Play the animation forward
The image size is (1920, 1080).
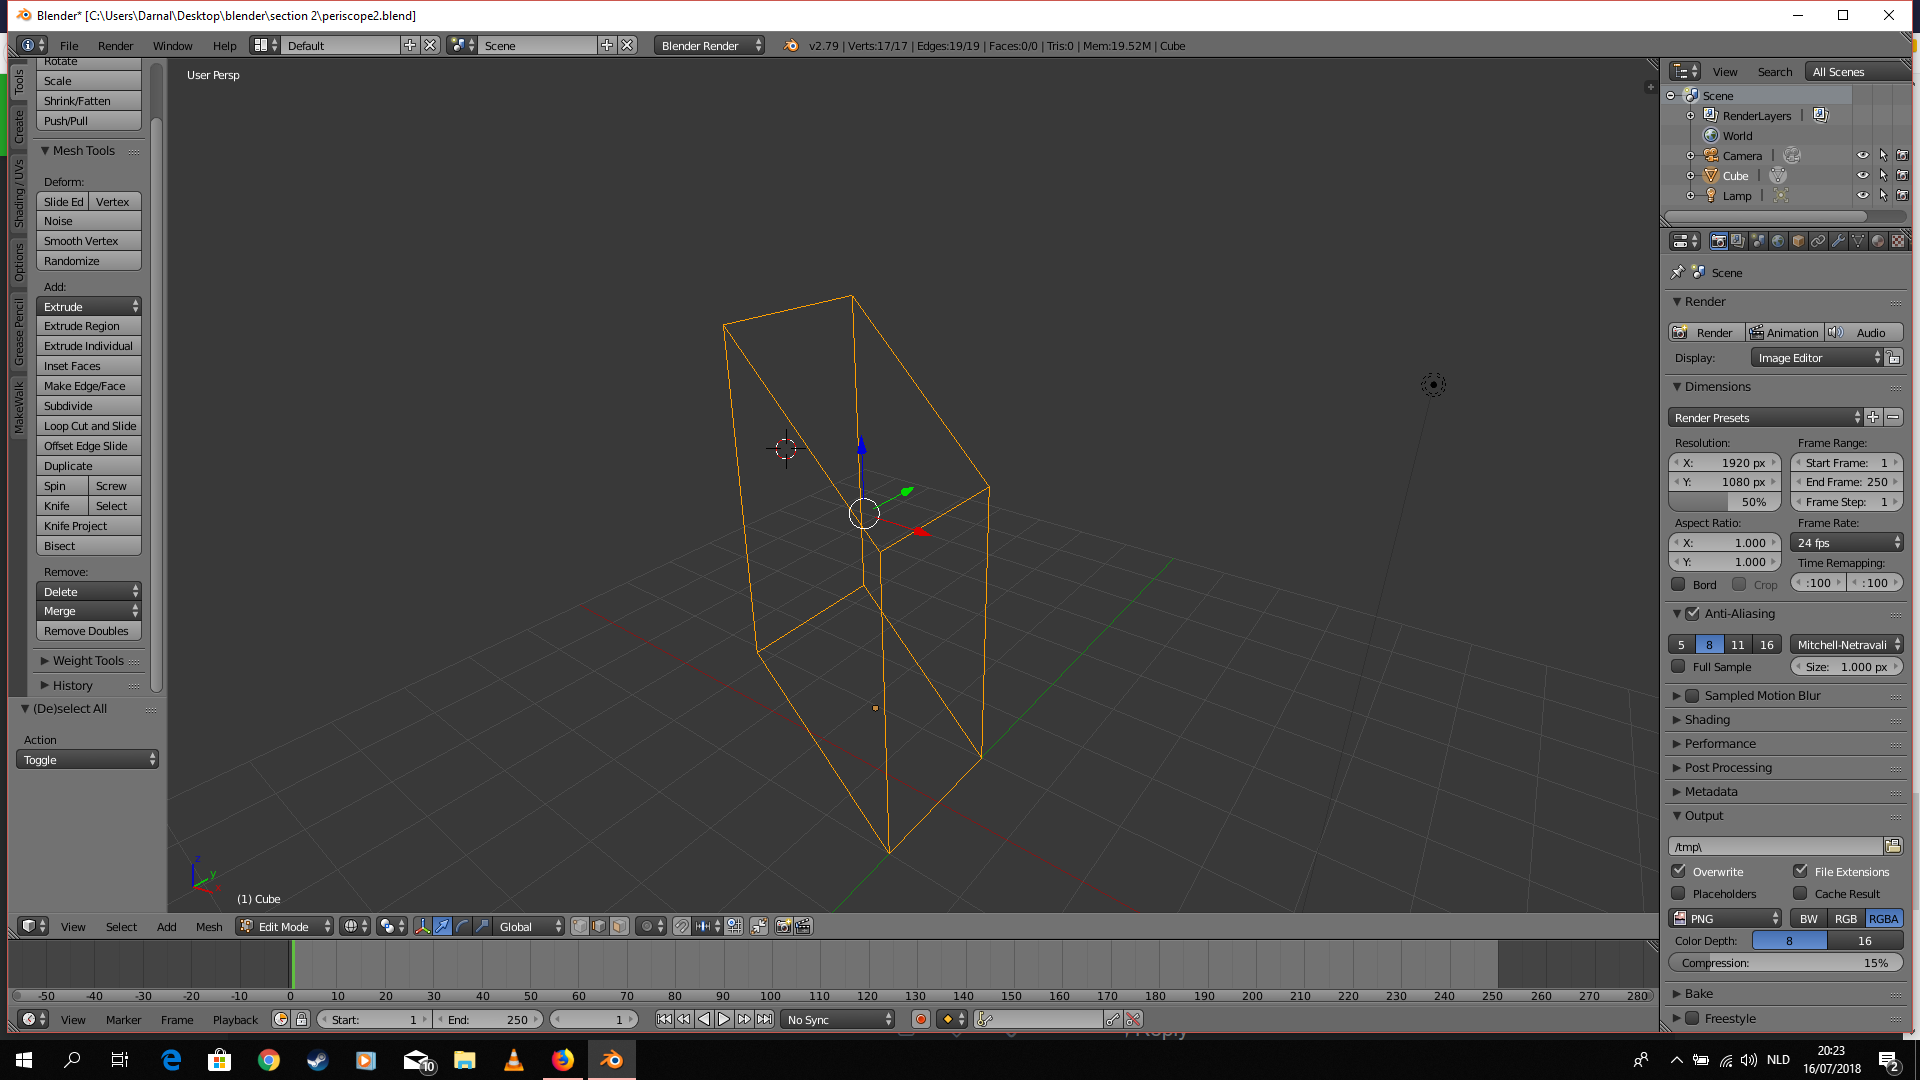tap(724, 1019)
